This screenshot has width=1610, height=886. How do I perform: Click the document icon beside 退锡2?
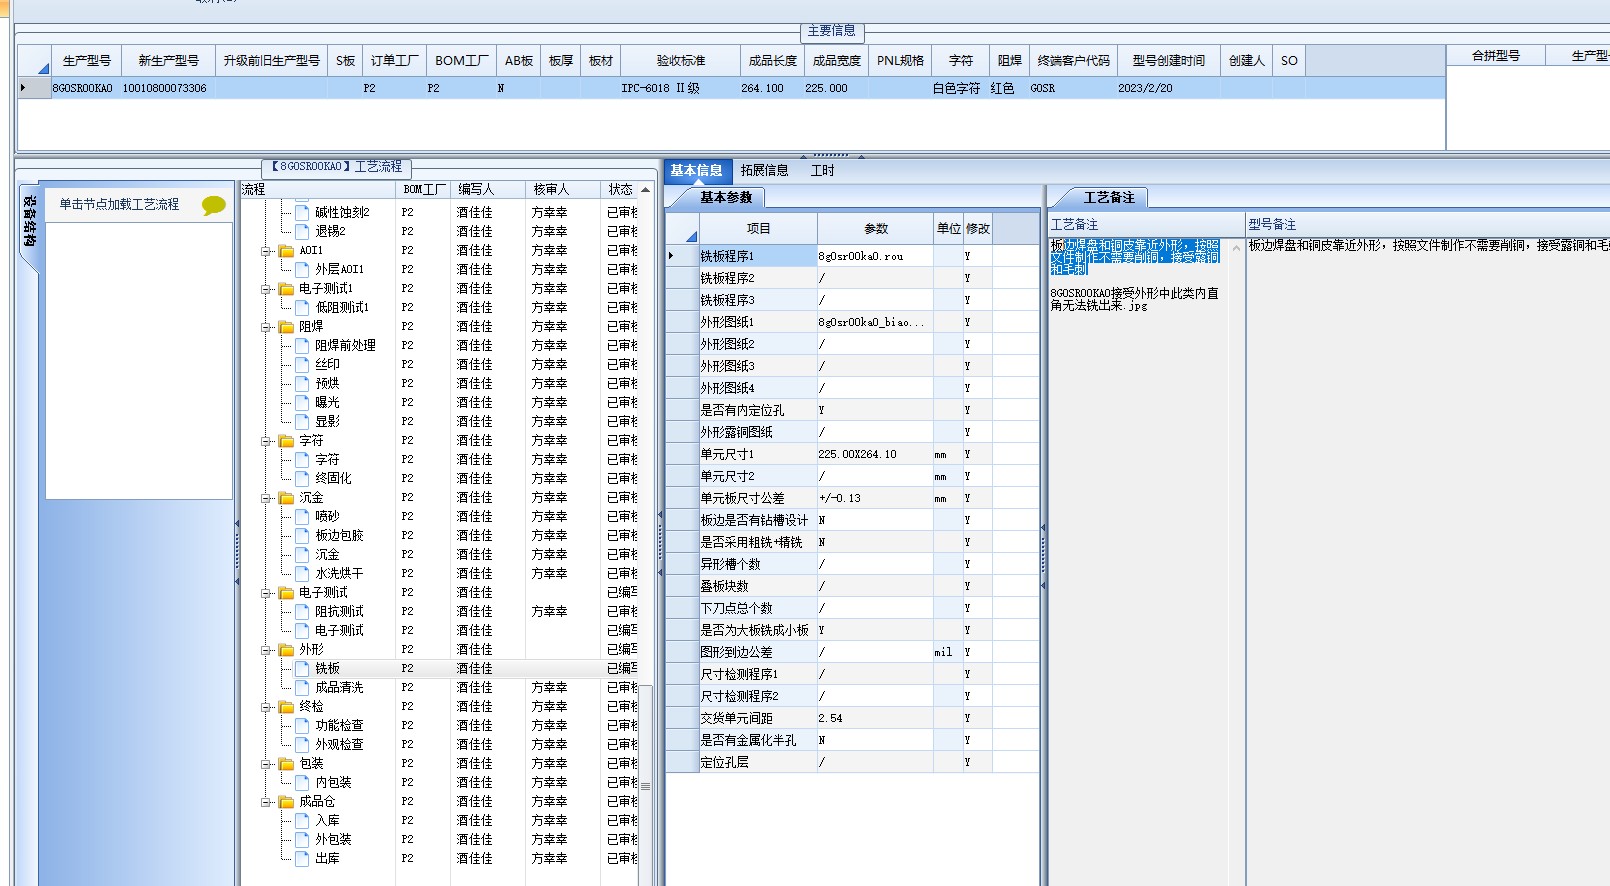302,231
